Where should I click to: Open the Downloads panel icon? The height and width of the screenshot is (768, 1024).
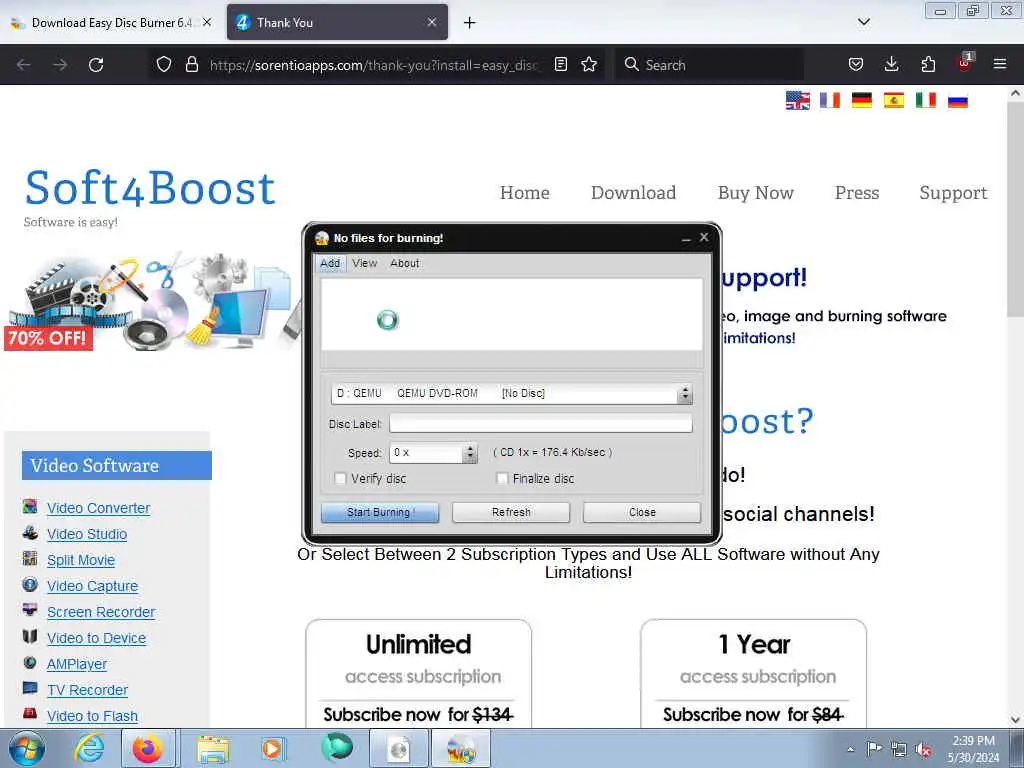(x=891, y=65)
